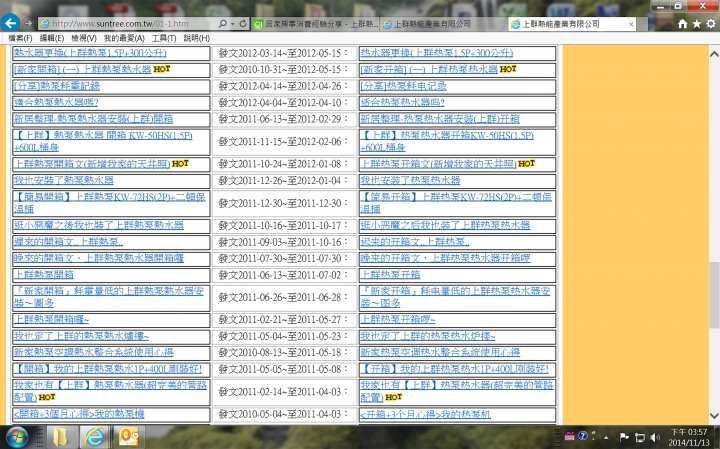Click HOT badge beside [新家開箱] traditional link

[162, 69]
